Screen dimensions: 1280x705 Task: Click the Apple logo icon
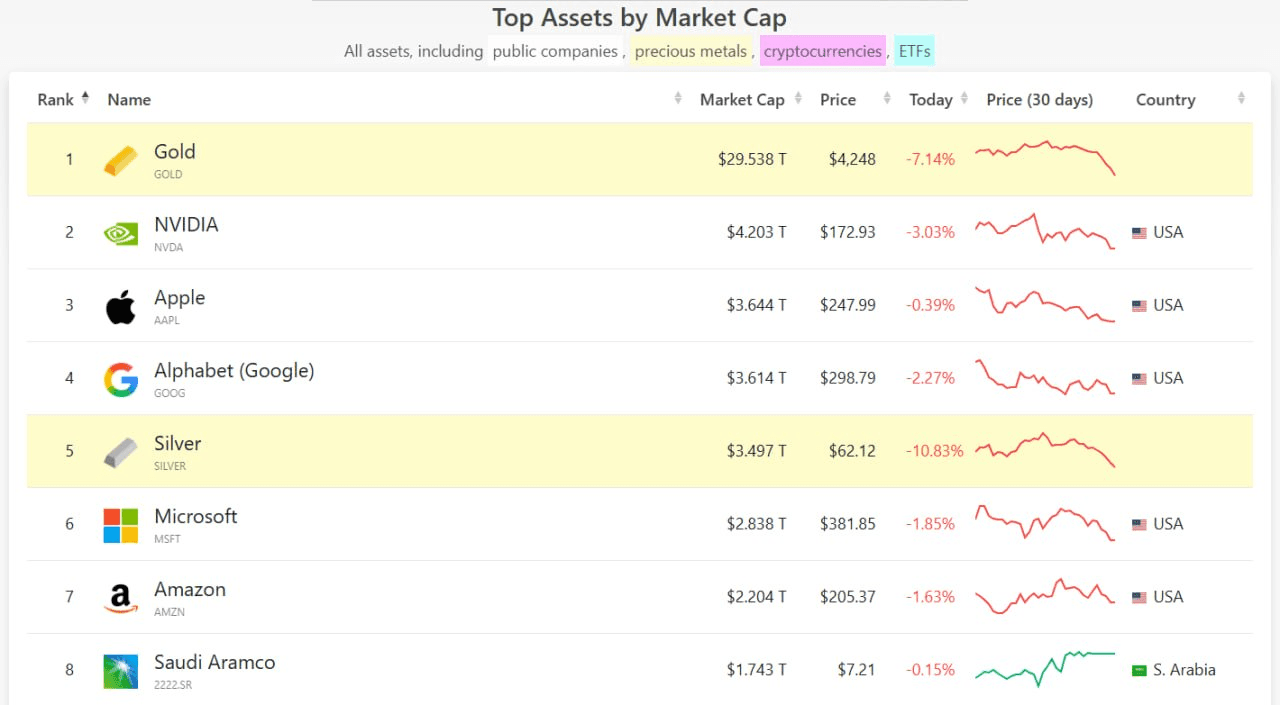(x=121, y=307)
